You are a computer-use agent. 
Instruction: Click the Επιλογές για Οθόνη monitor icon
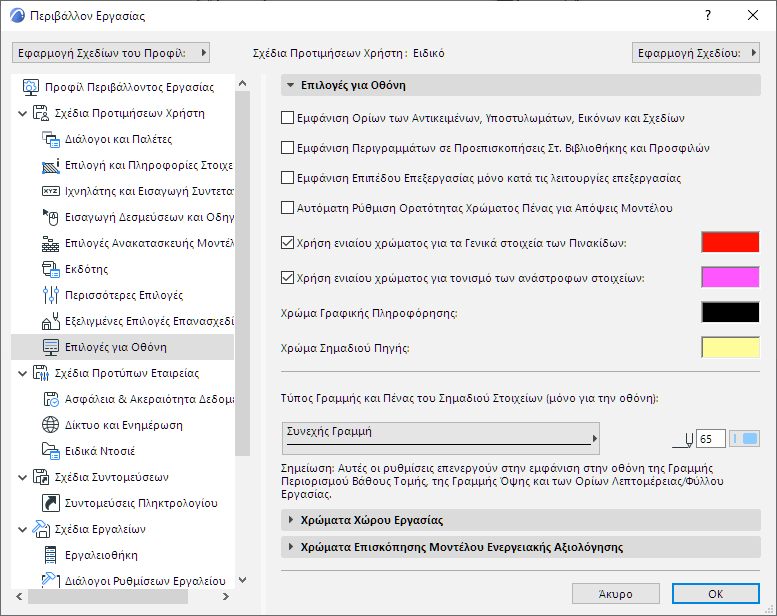tap(51, 347)
